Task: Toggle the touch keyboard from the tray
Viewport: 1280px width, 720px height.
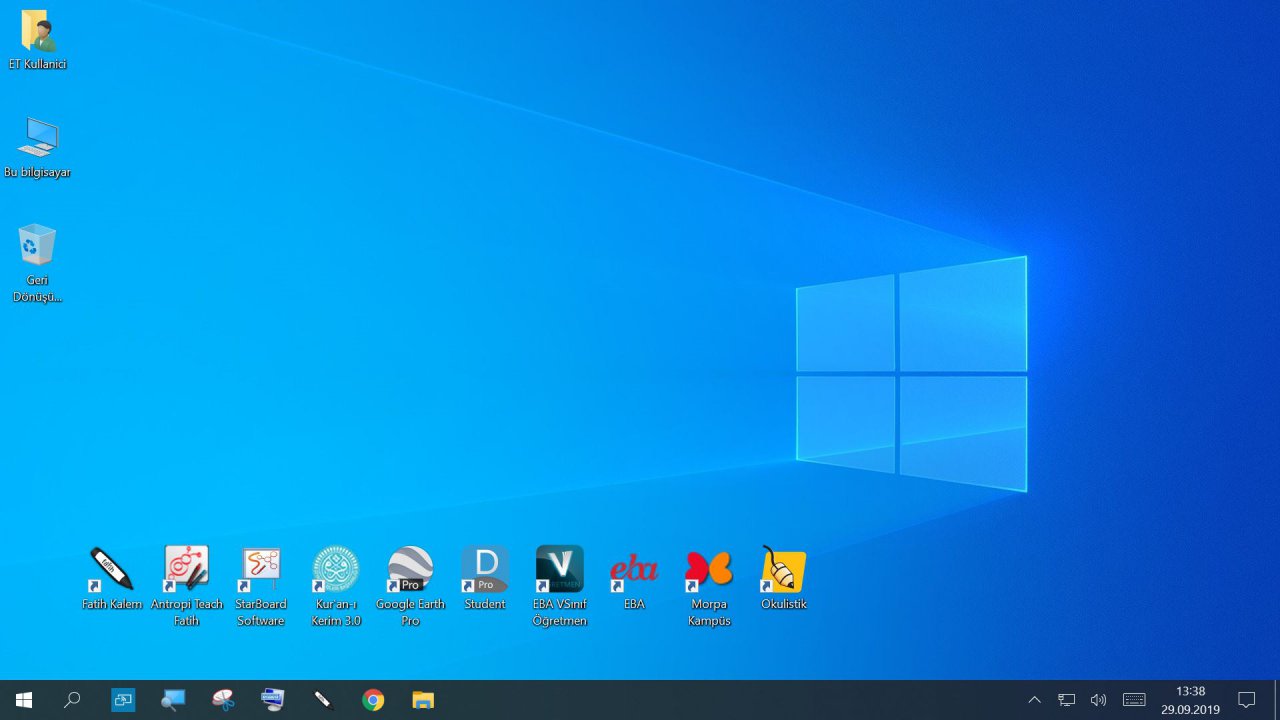Action: (1134, 700)
